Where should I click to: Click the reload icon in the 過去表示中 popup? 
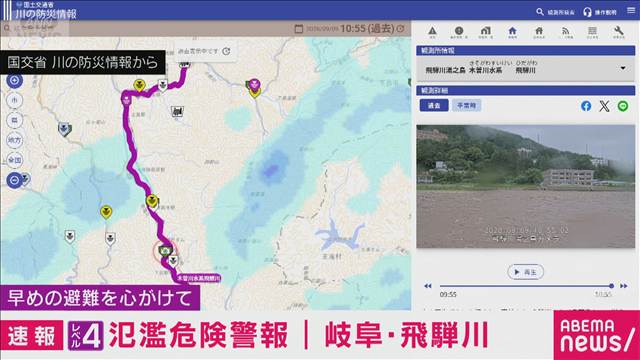227,51
